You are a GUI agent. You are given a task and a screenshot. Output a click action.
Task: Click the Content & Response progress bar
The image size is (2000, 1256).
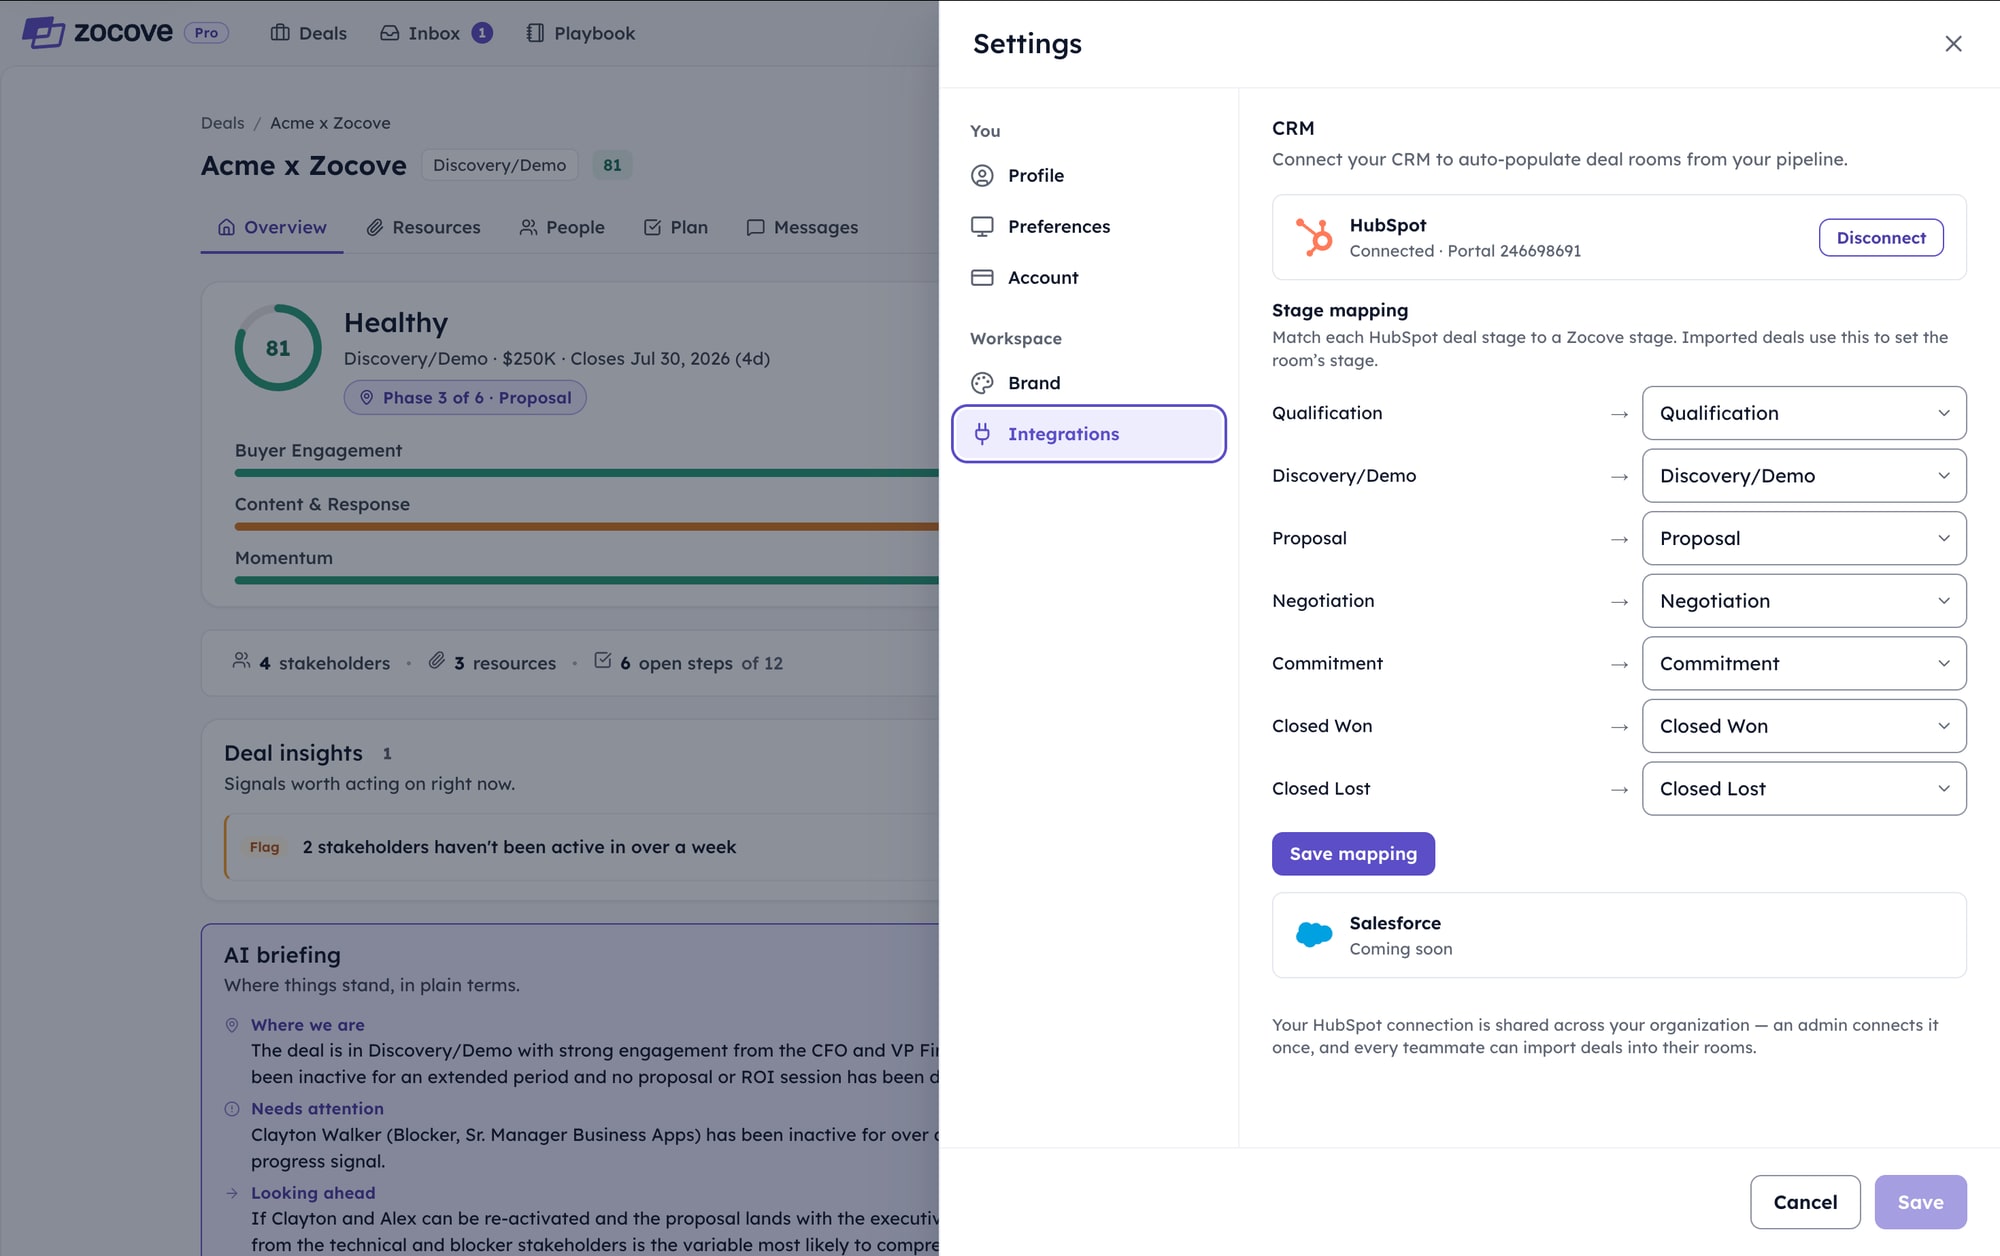(x=587, y=527)
